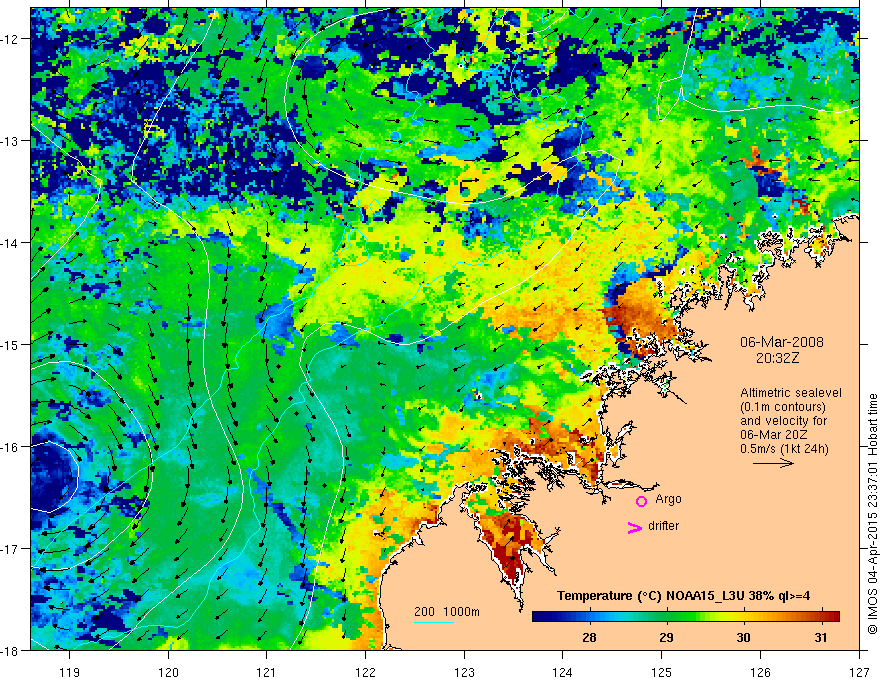Click the longitude axis label '122'
The height and width of the screenshot is (680, 880).
click(x=365, y=672)
